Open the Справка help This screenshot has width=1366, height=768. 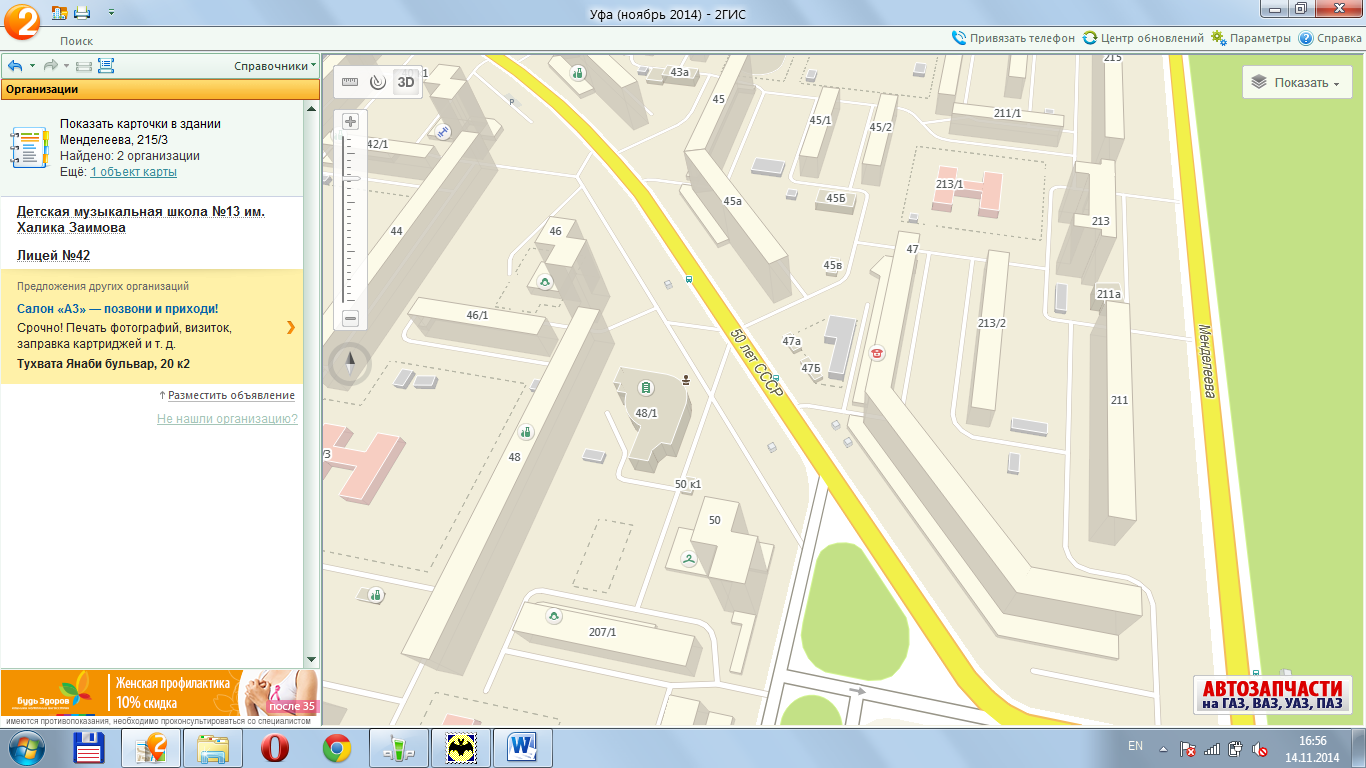[1330, 38]
